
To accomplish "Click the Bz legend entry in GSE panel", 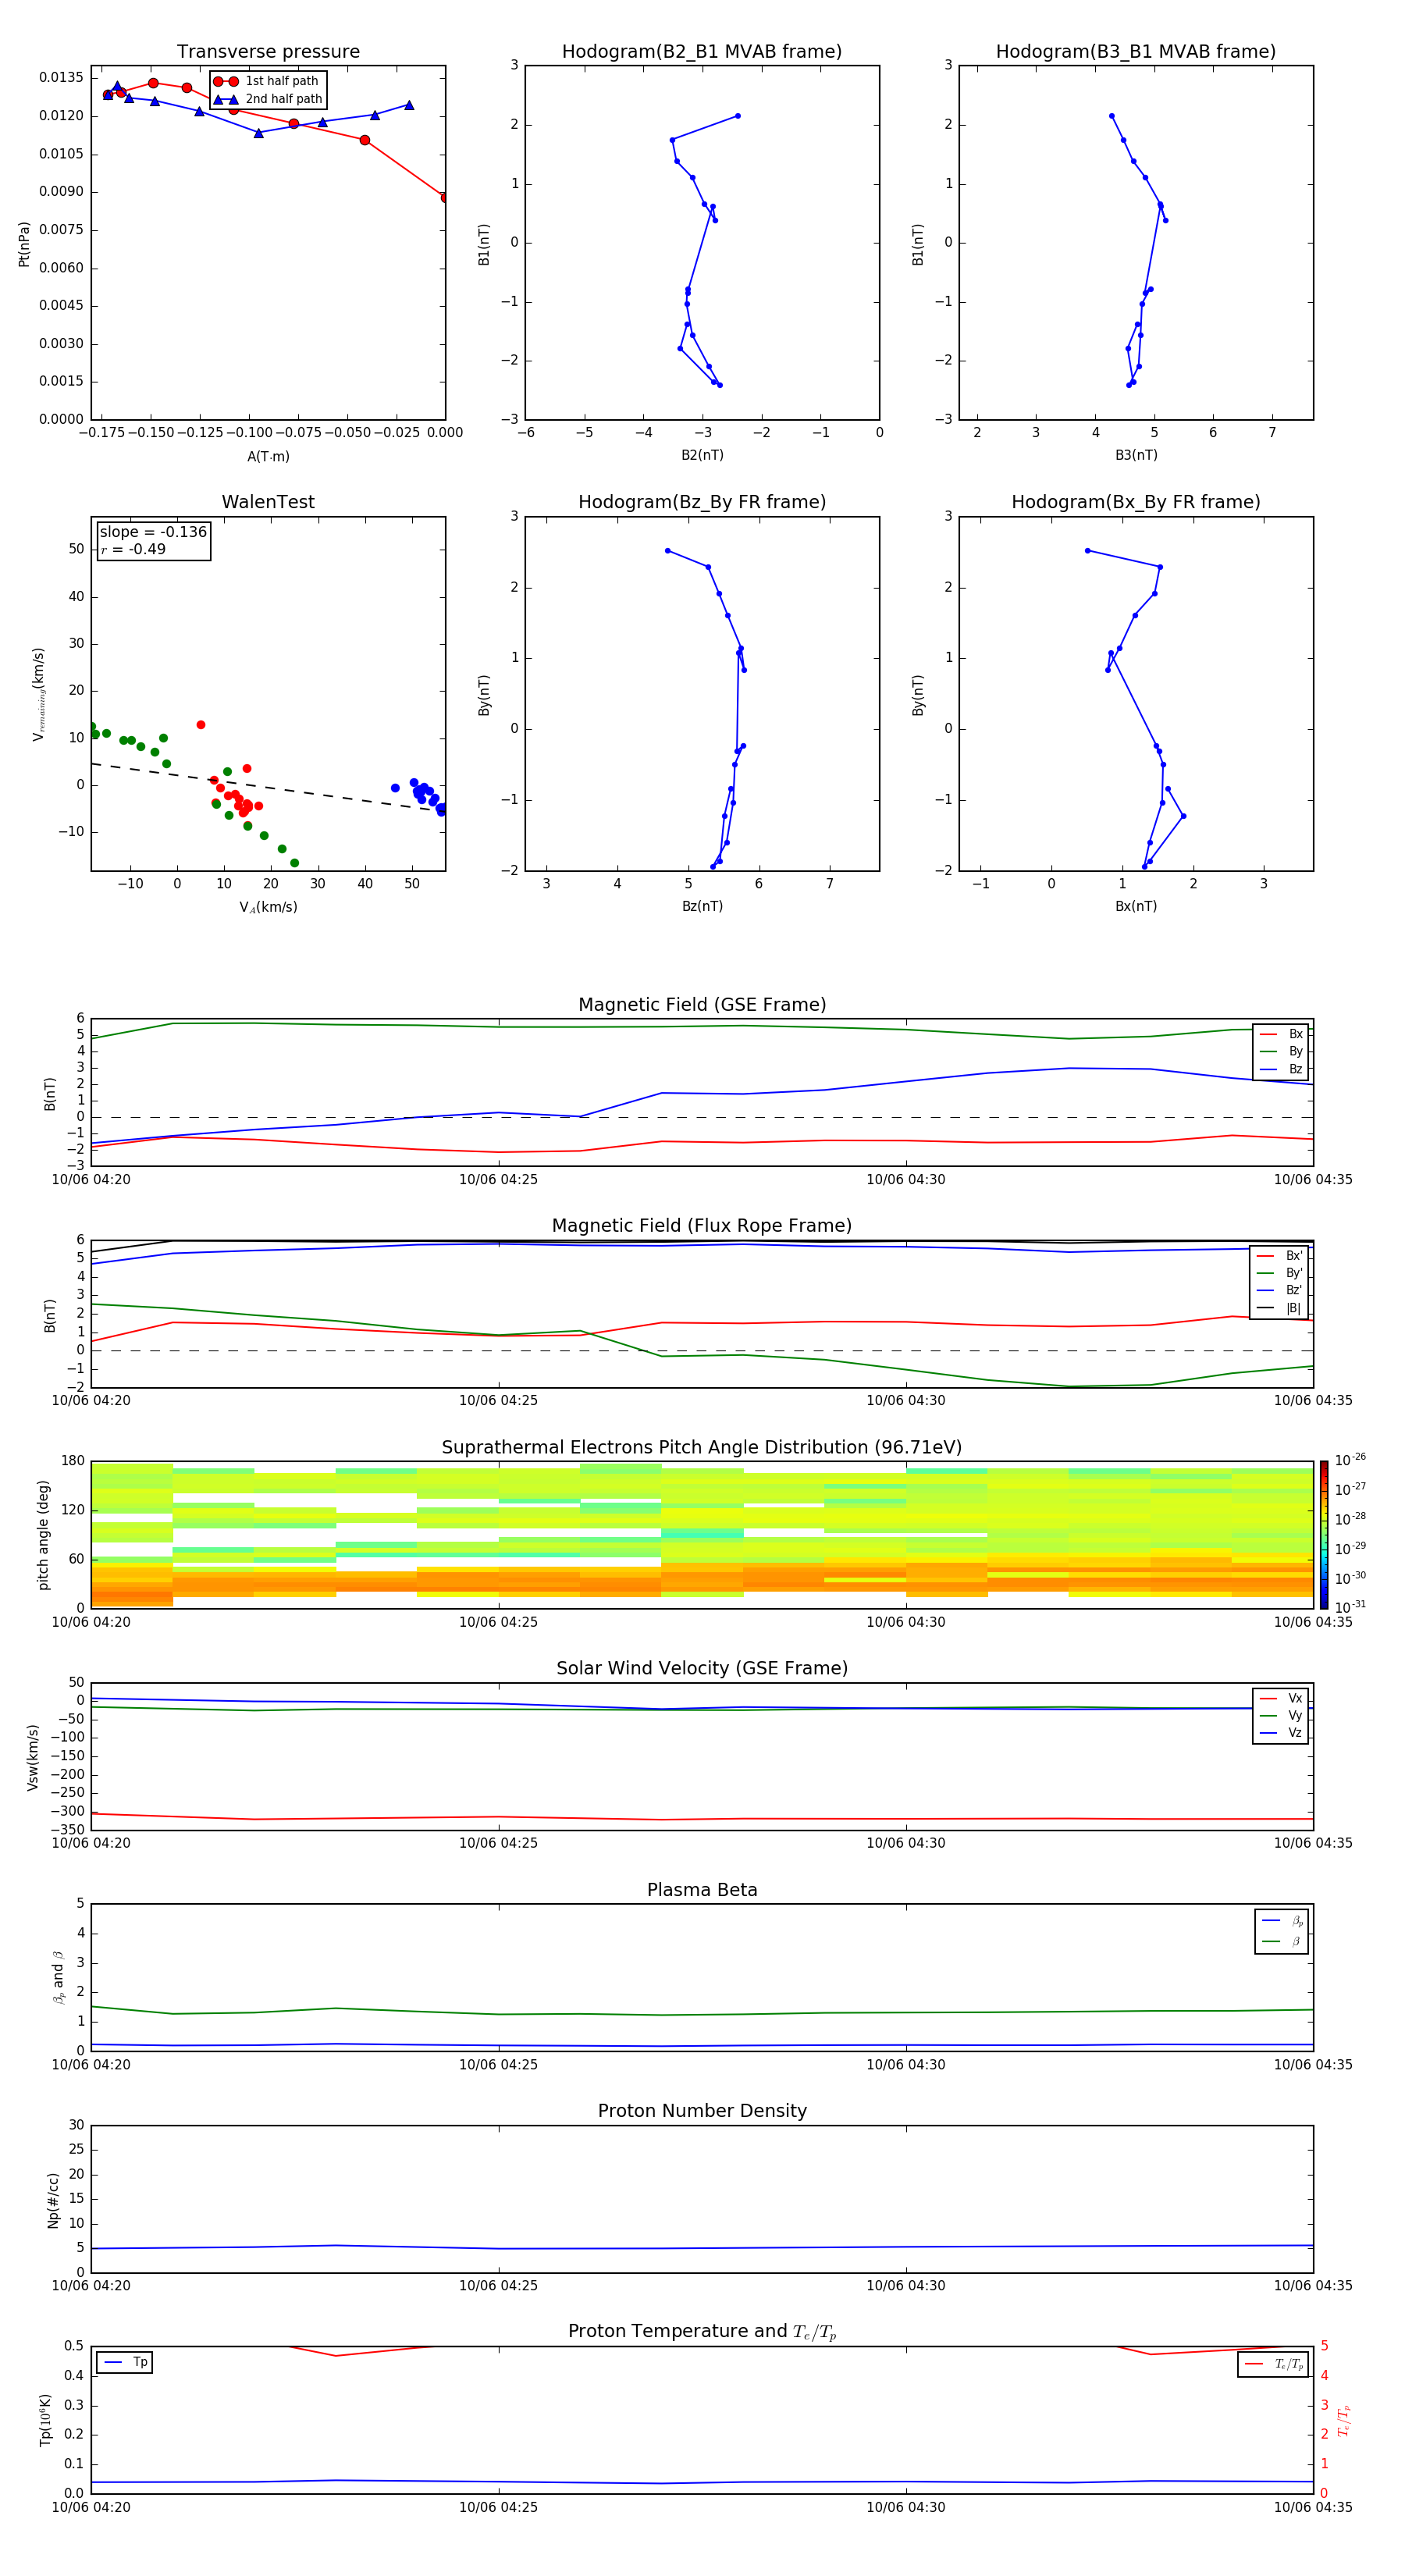I will coord(1281,1069).
